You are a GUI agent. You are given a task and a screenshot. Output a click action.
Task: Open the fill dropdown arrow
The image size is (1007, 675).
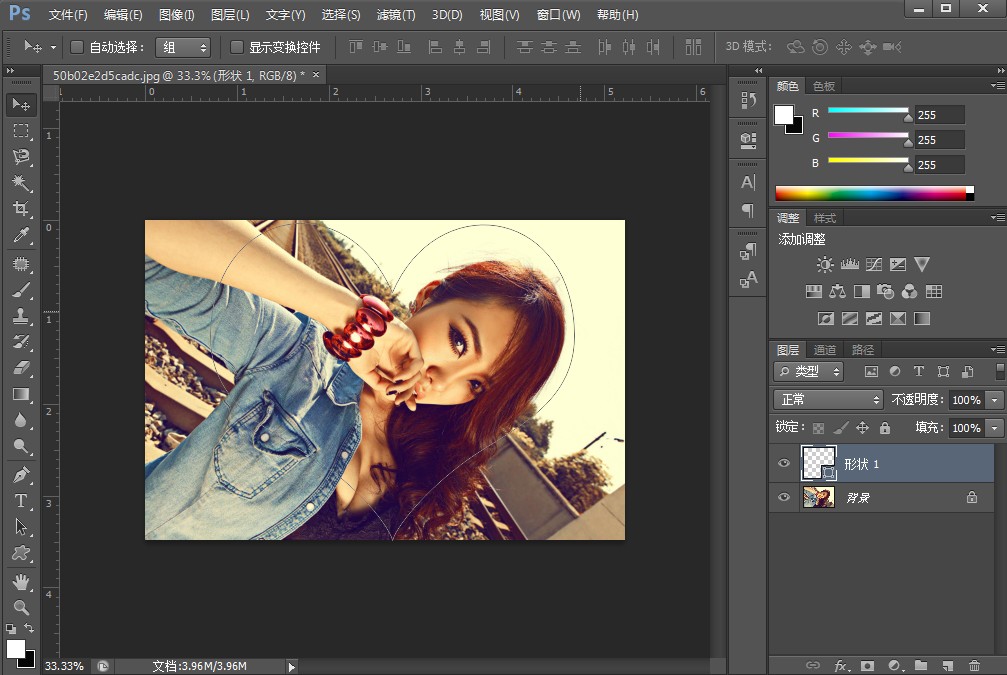pyautogui.click(x=995, y=428)
